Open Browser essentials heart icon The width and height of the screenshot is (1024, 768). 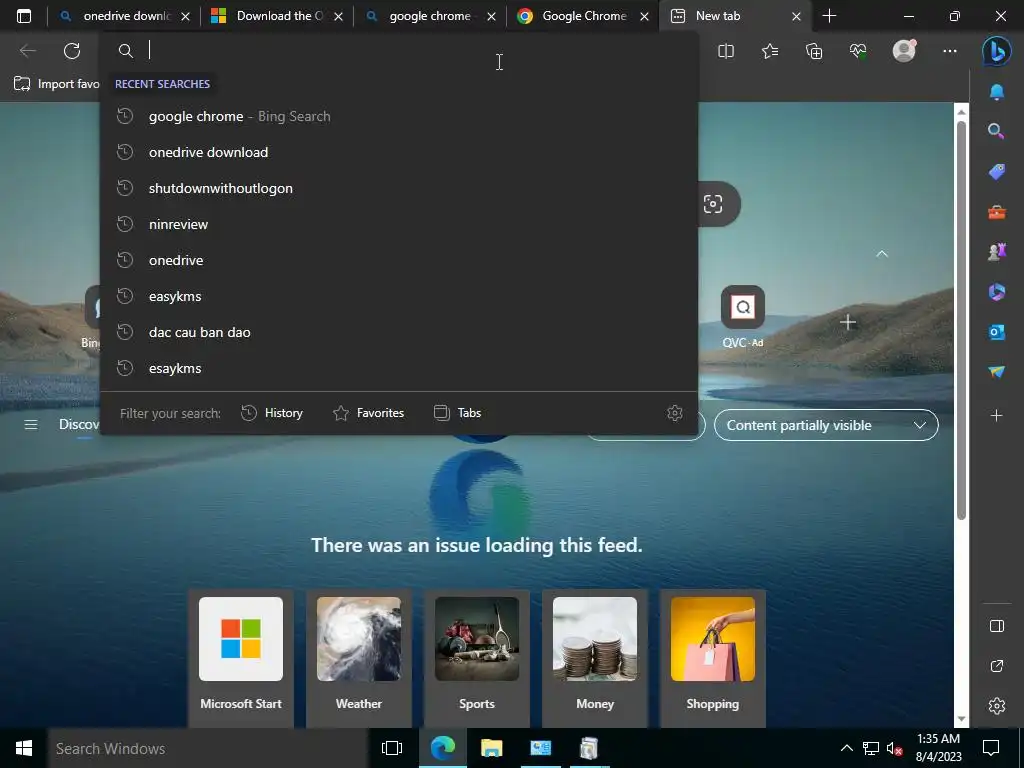[x=858, y=51]
